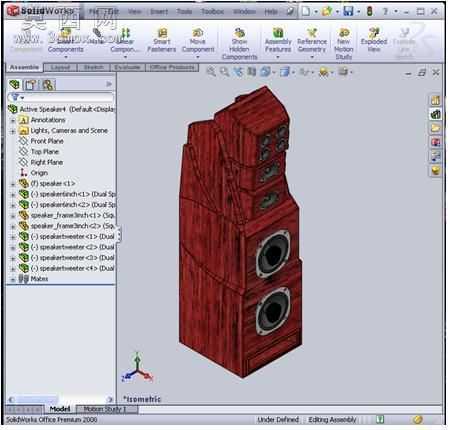Image resolution: width=450 pixels, height=430 pixels.
Task: Click the Save icon in title bar
Action: coord(348,11)
